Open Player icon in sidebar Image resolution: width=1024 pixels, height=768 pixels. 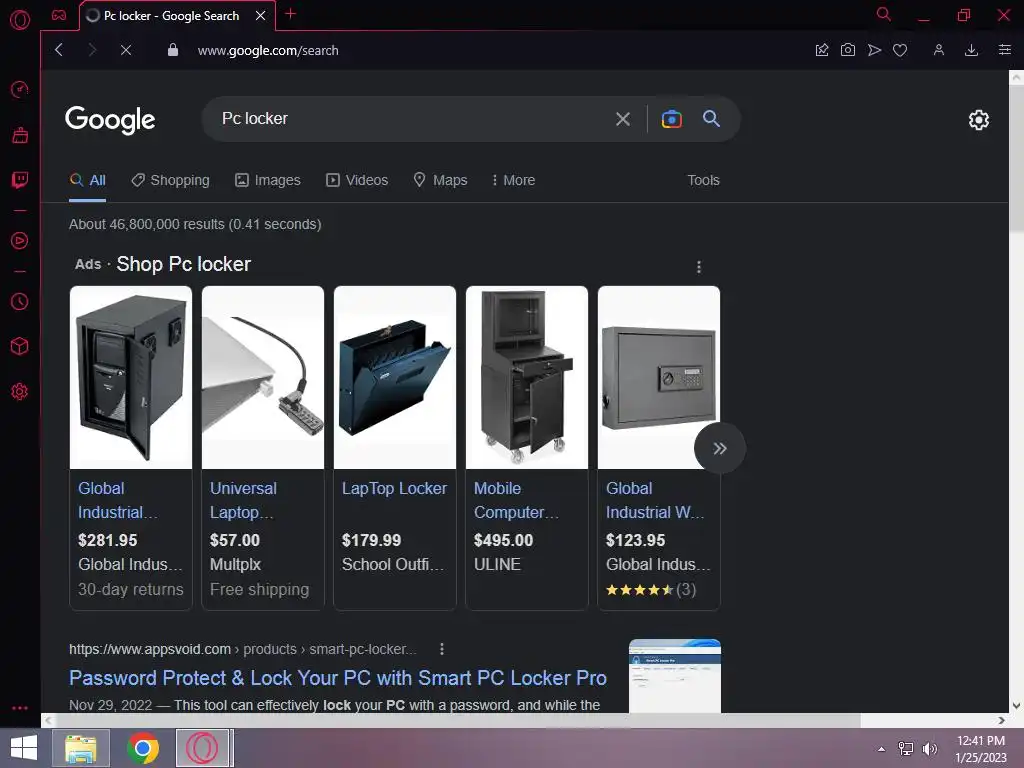pyautogui.click(x=20, y=240)
